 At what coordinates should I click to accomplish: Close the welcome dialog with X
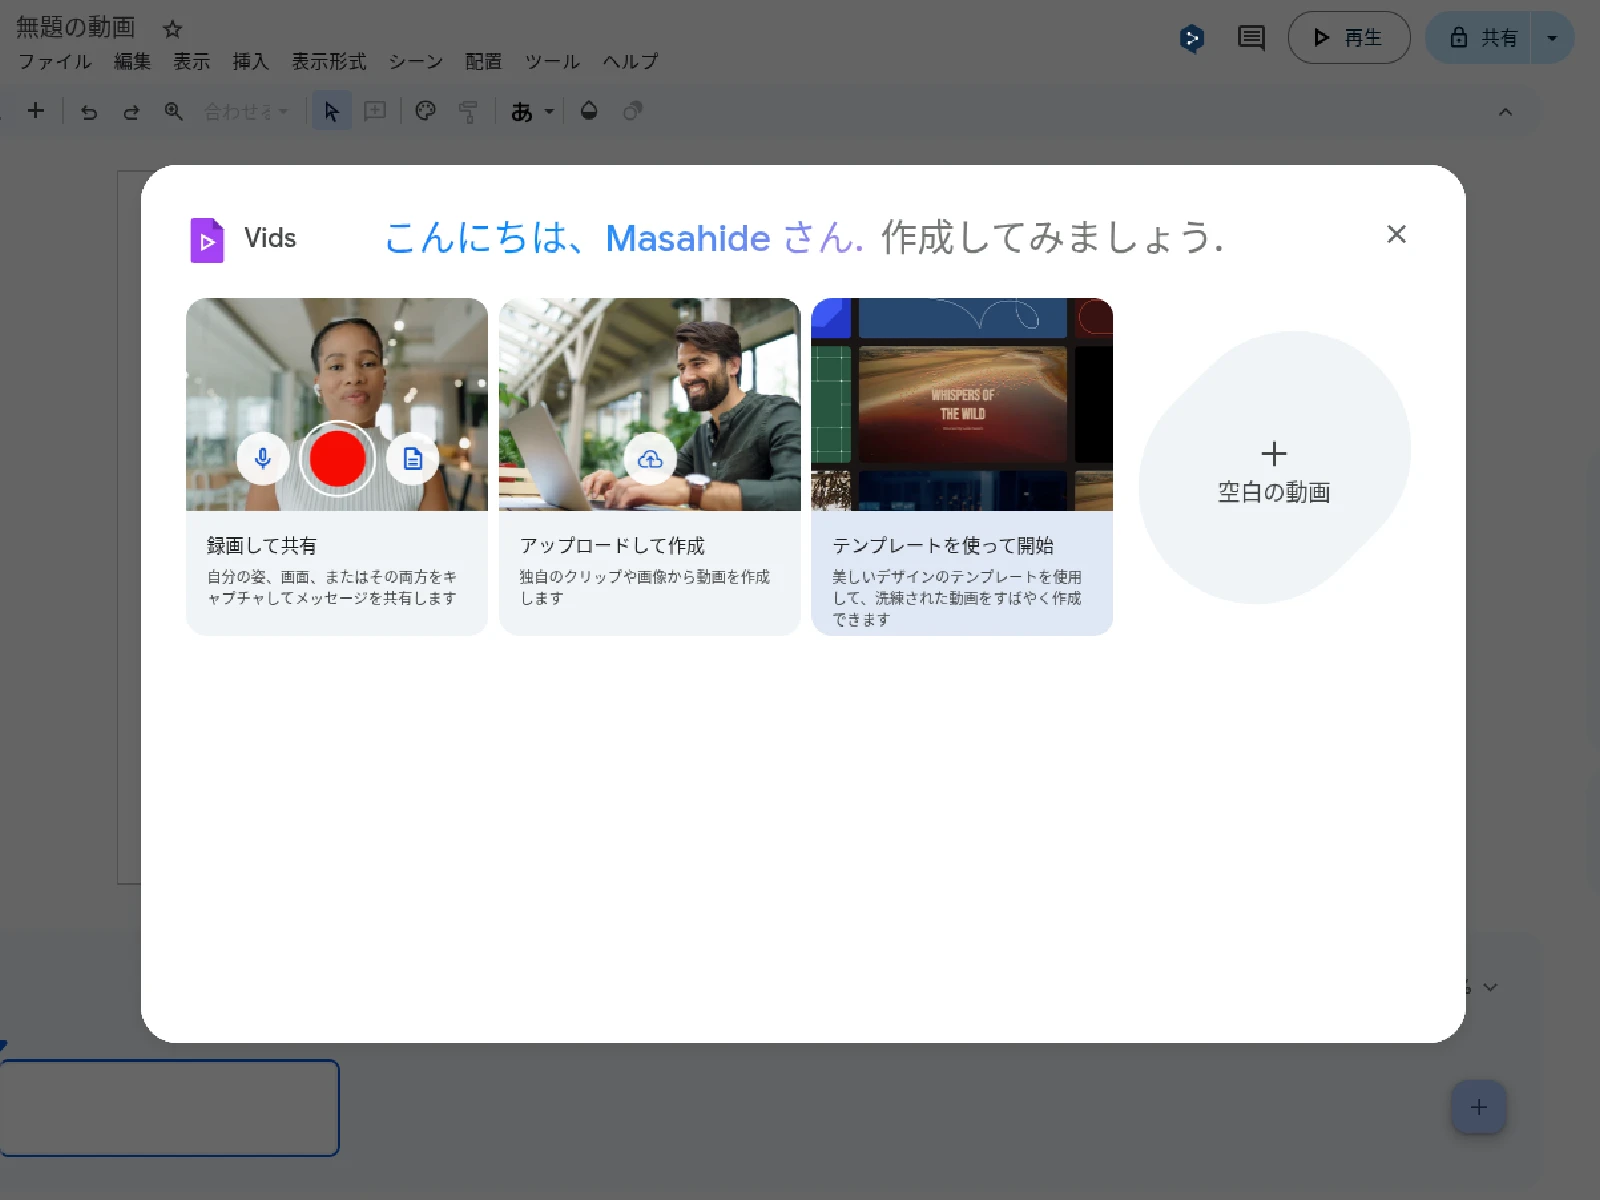point(1397,234)
